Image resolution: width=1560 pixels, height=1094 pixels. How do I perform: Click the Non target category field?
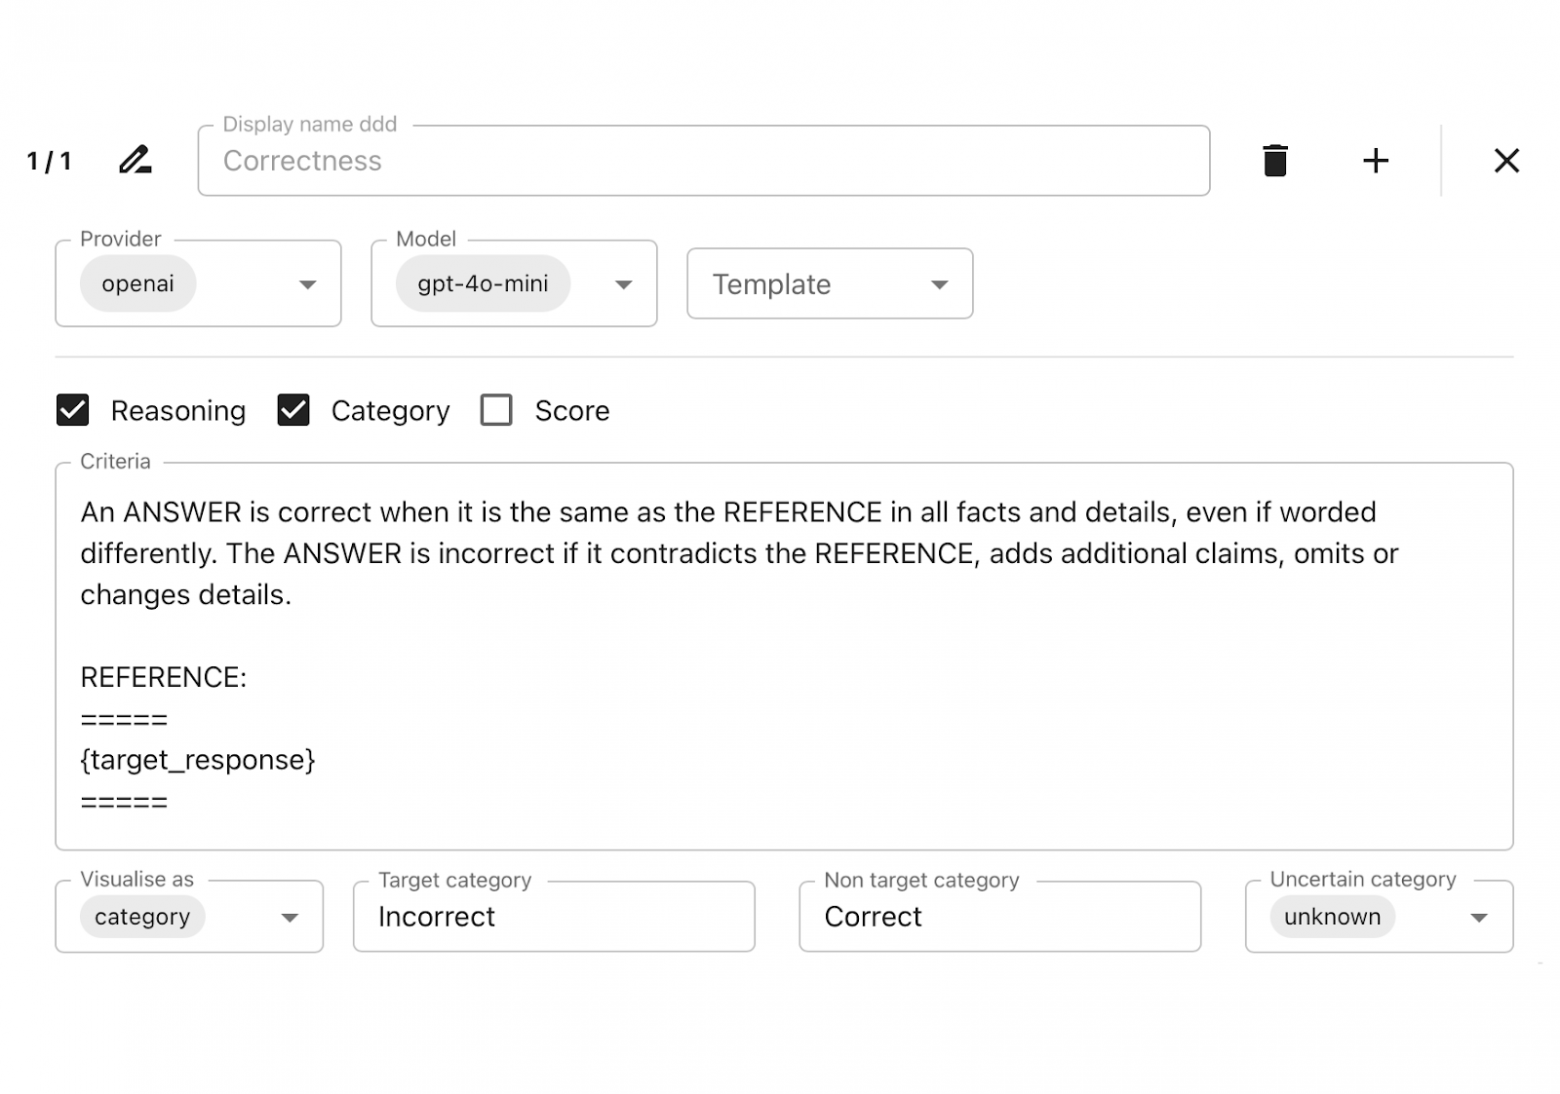tap(999, 917)
